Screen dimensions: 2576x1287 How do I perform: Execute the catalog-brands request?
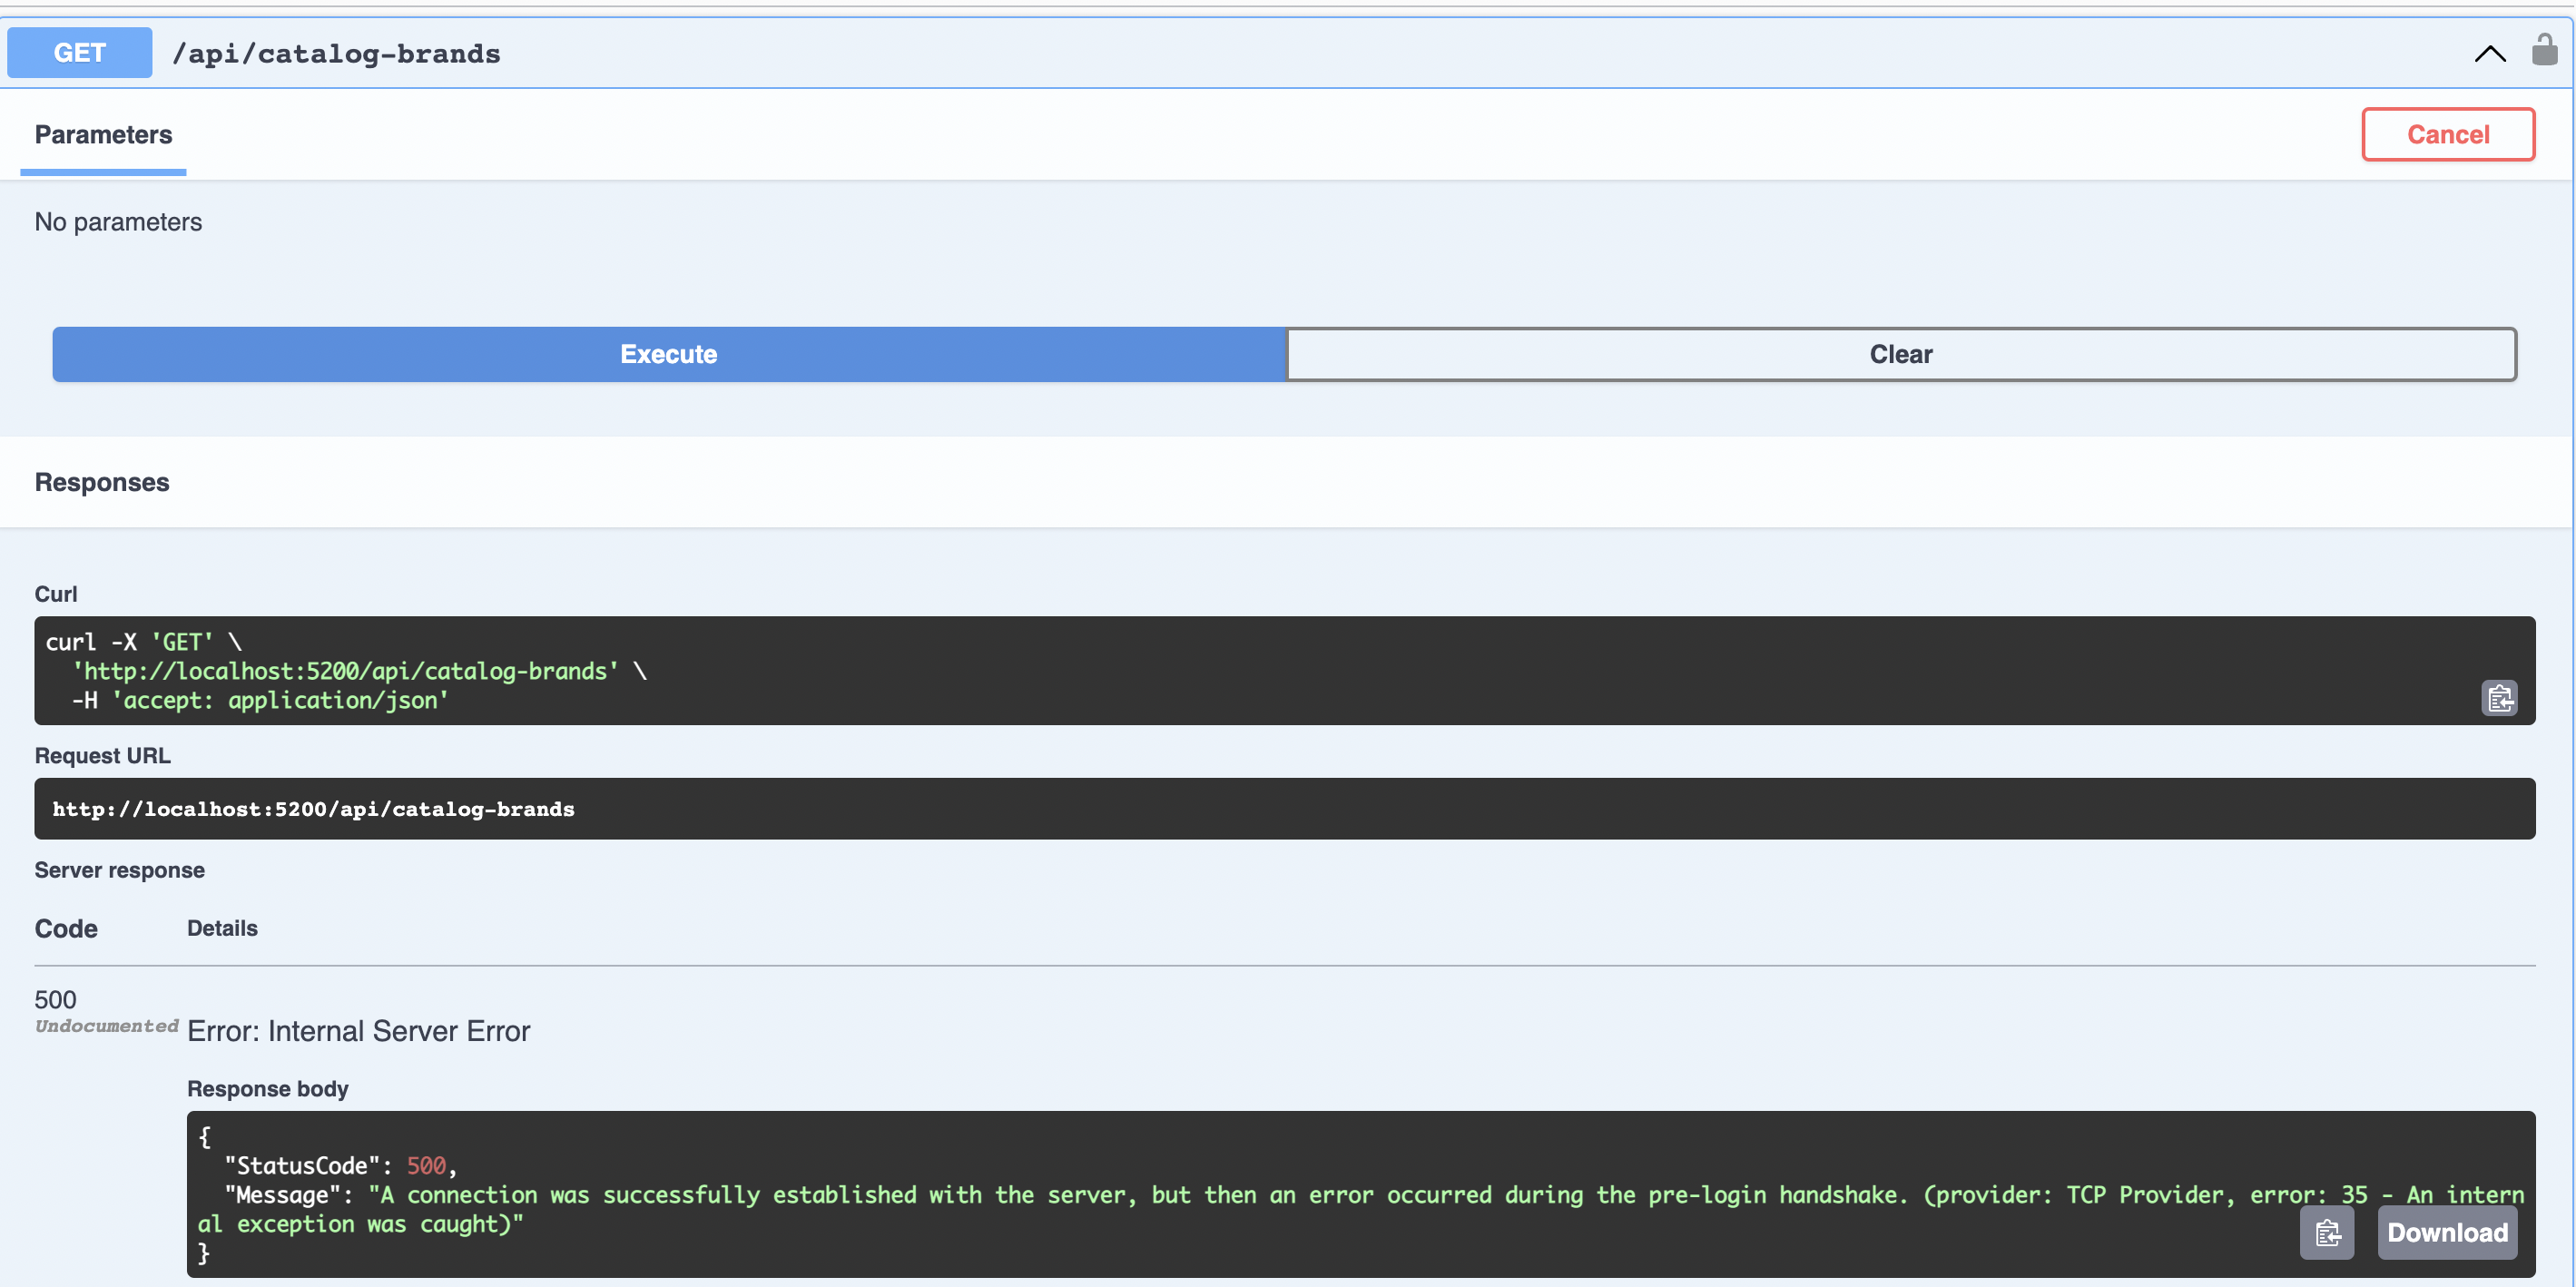[668, 354]
